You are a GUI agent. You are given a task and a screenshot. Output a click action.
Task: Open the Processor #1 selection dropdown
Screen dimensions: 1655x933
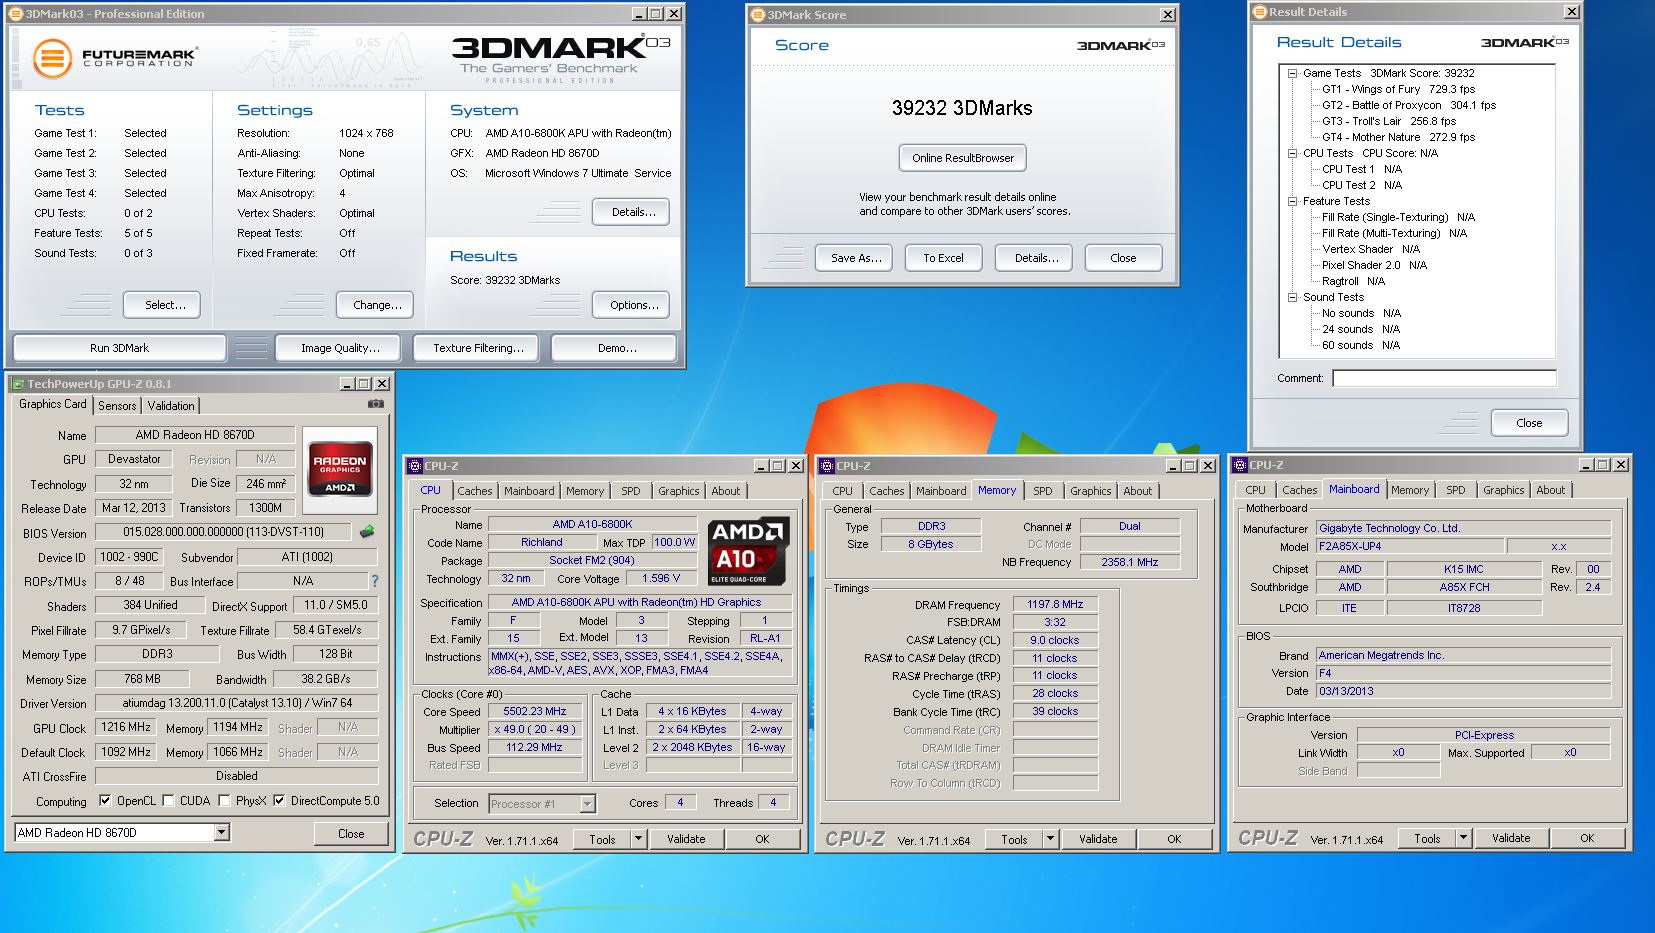pyautogui.click(x=587, y=804)
